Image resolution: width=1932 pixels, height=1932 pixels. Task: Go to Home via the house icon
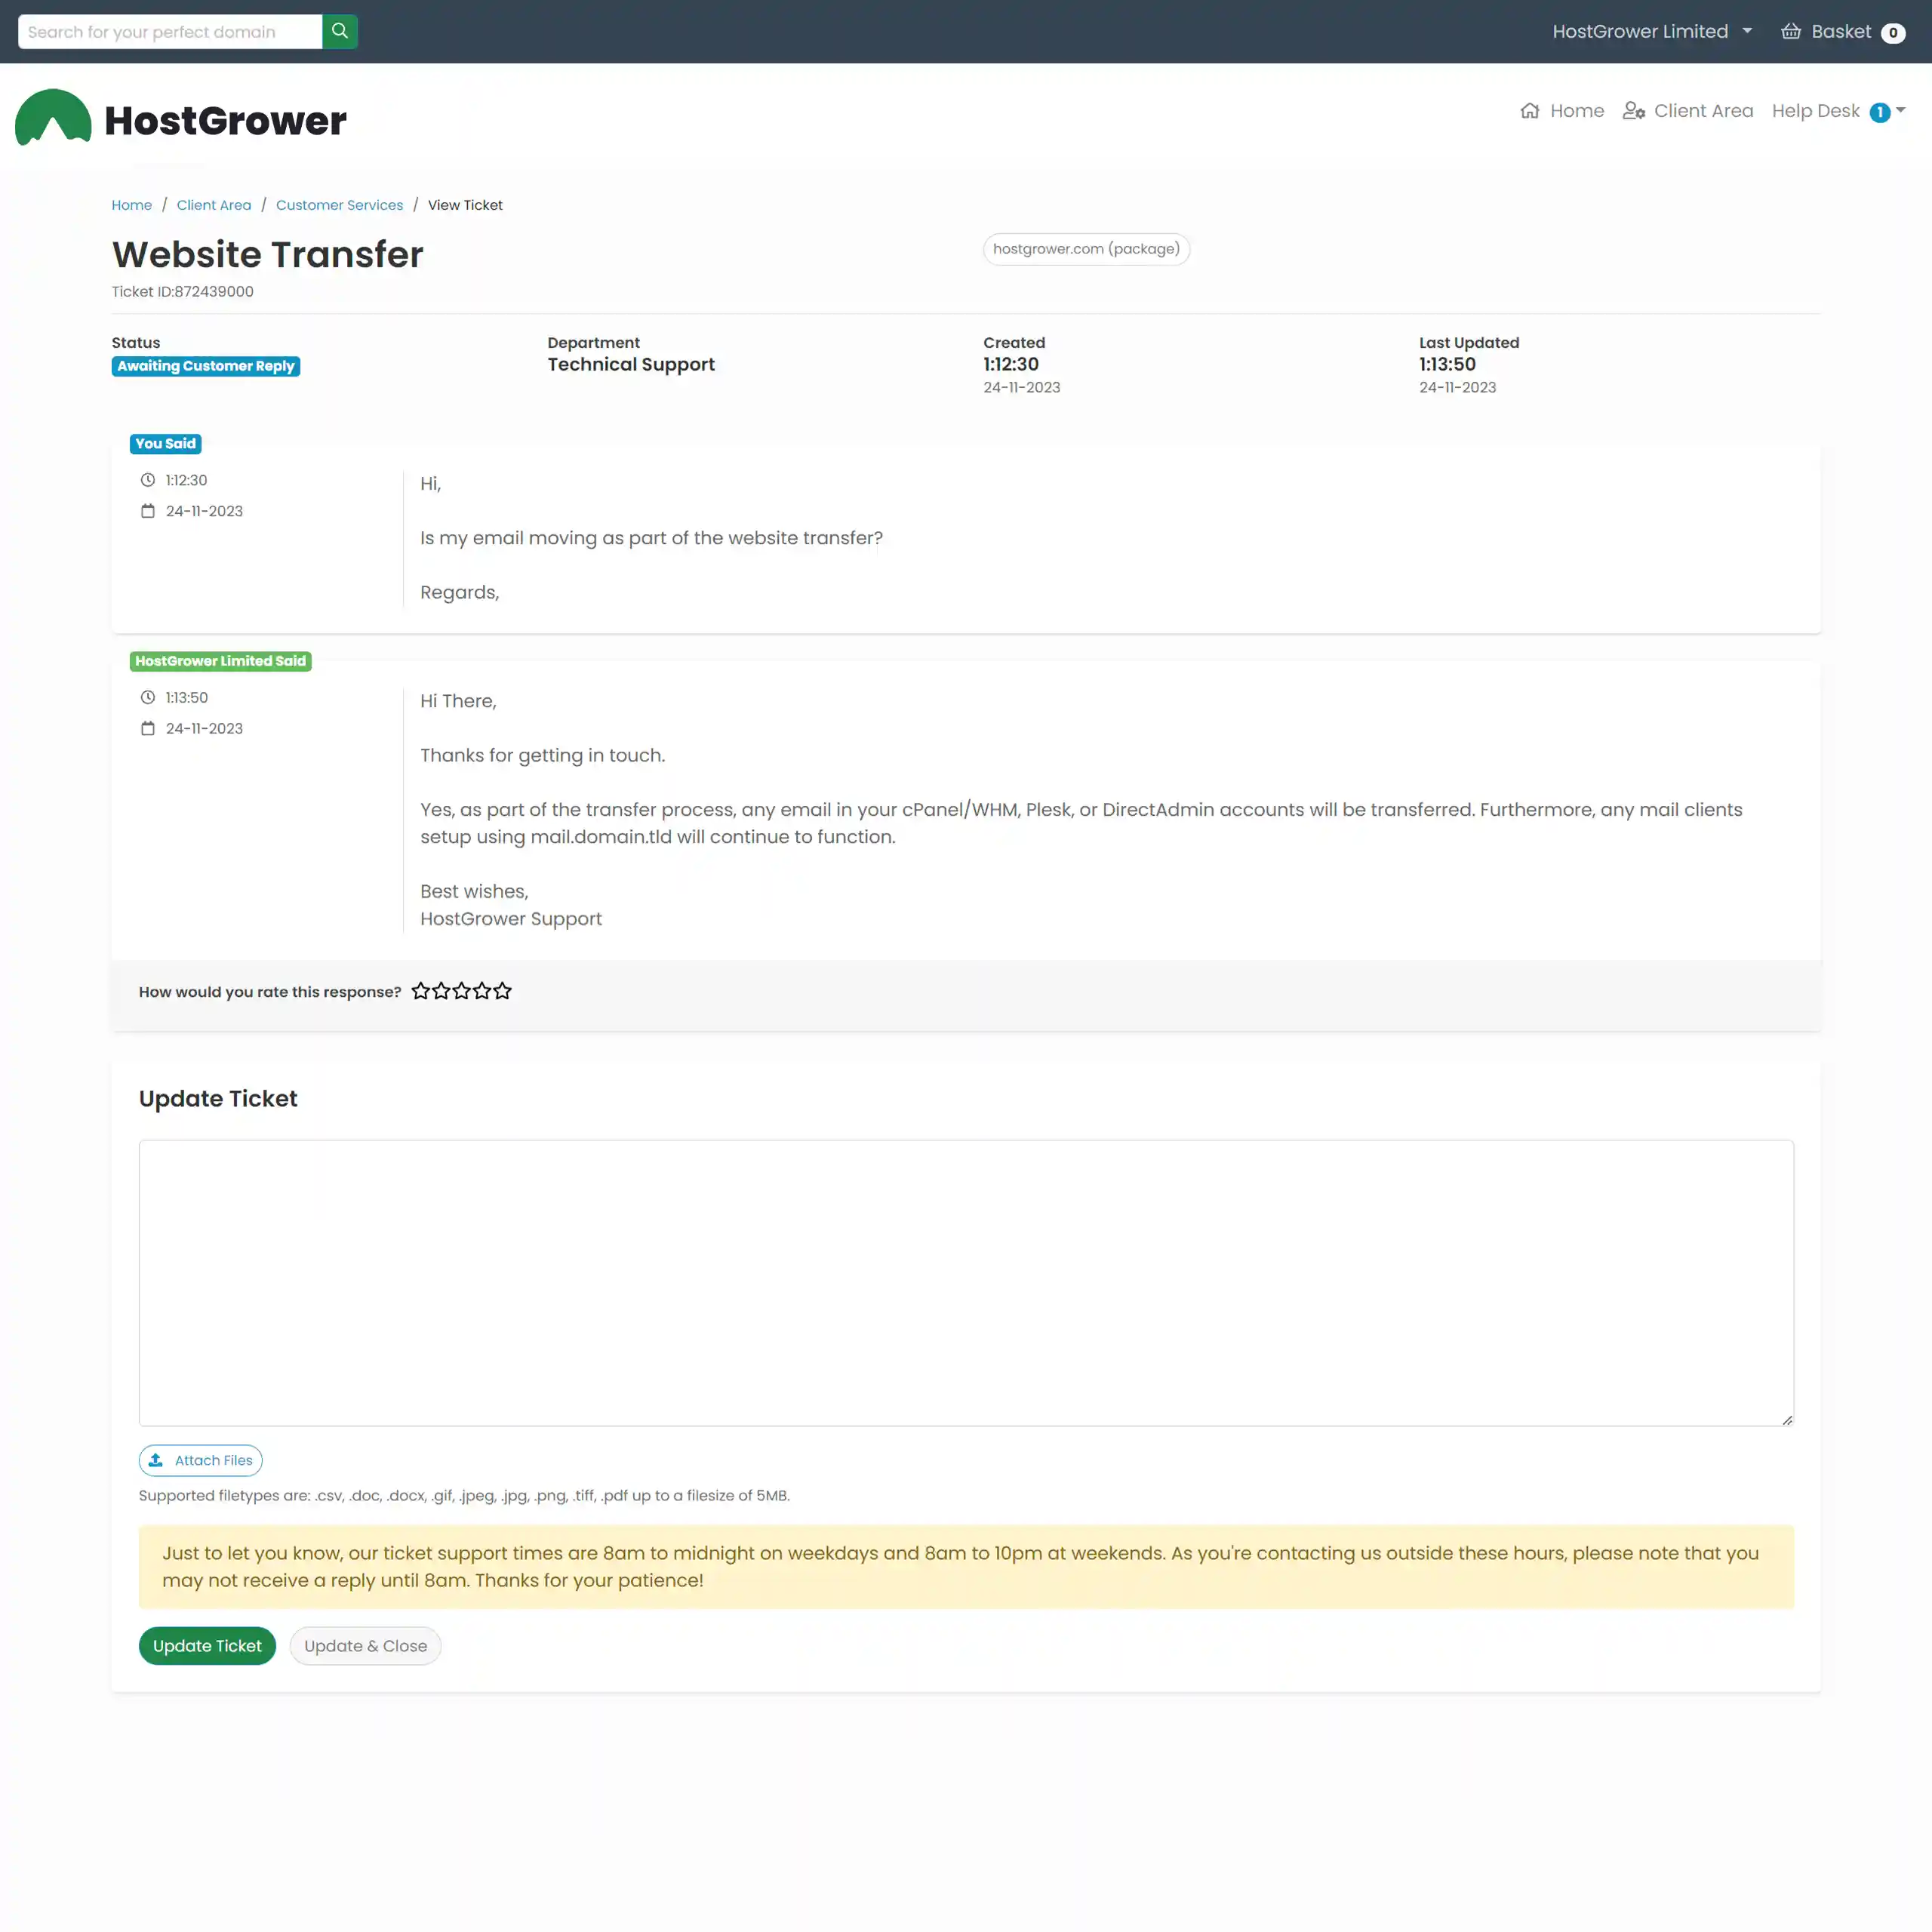tap(1529, 111)
